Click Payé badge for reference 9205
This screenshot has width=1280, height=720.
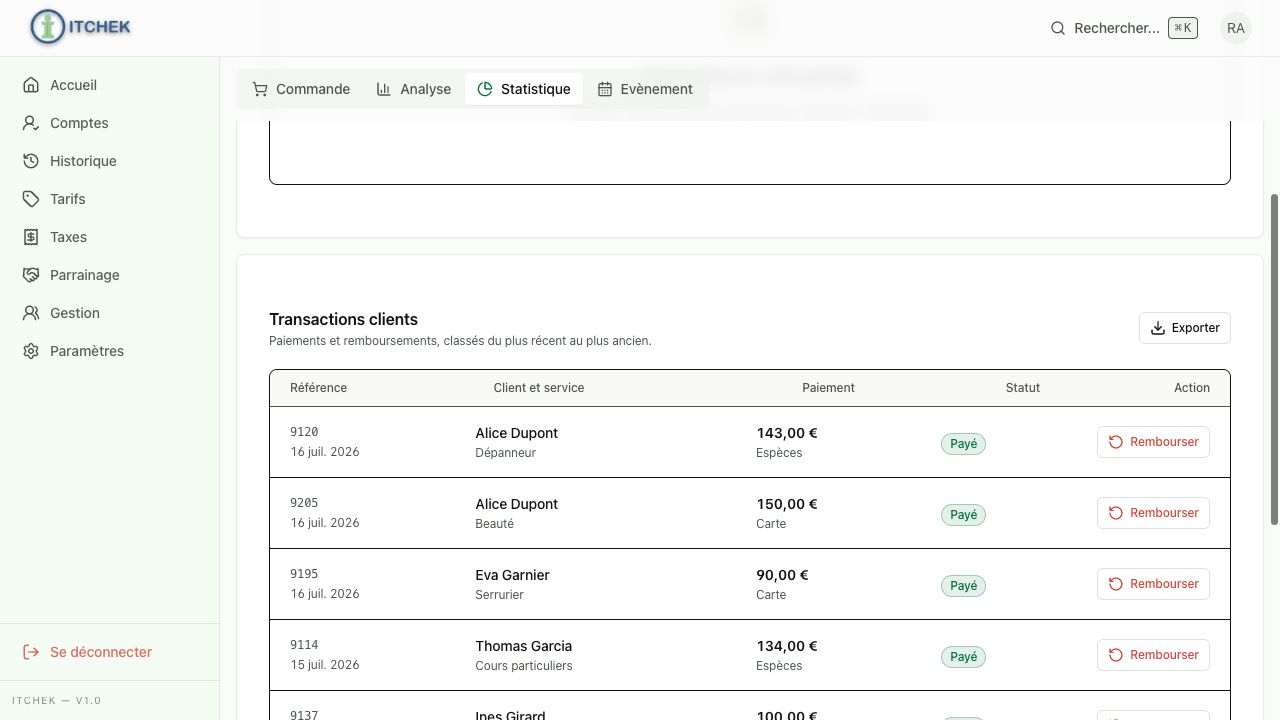963,515
